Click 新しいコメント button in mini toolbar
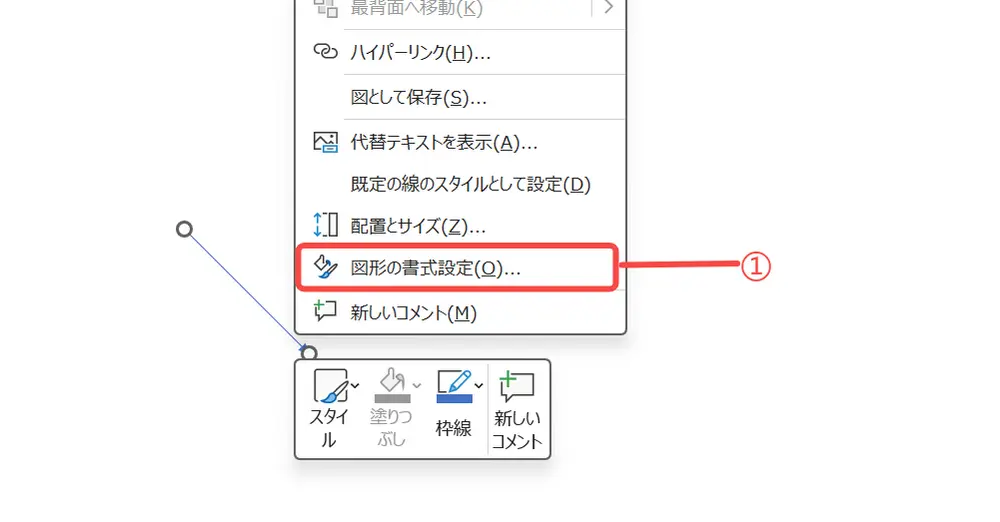 click(517, 410)
